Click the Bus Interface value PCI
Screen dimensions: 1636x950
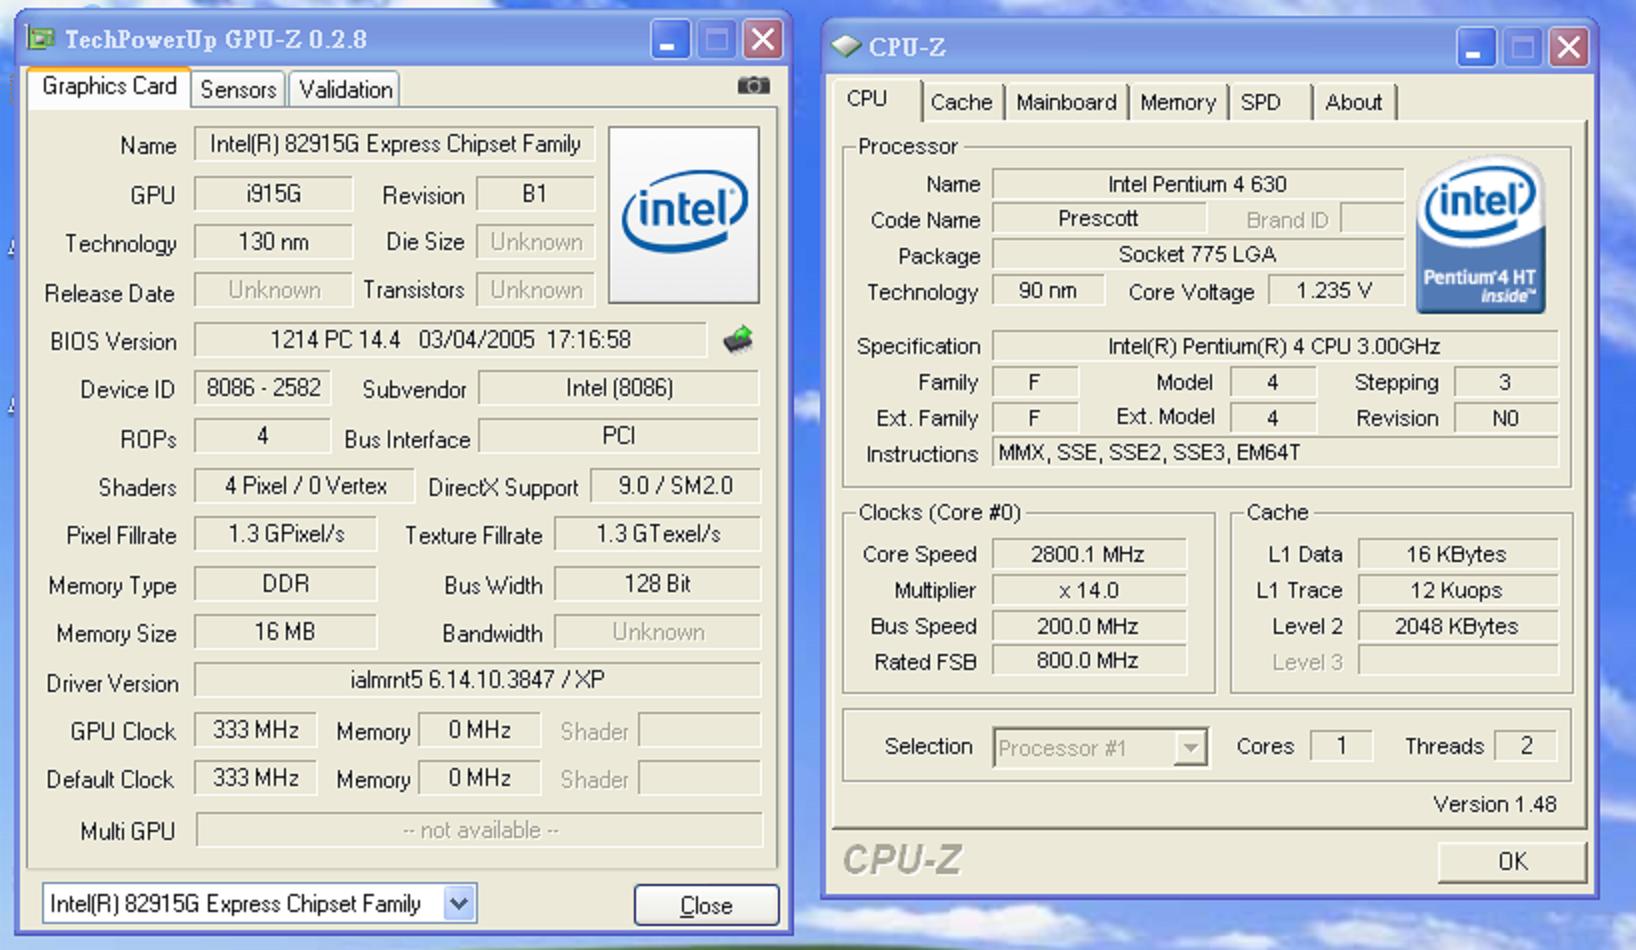click(619, 436)
